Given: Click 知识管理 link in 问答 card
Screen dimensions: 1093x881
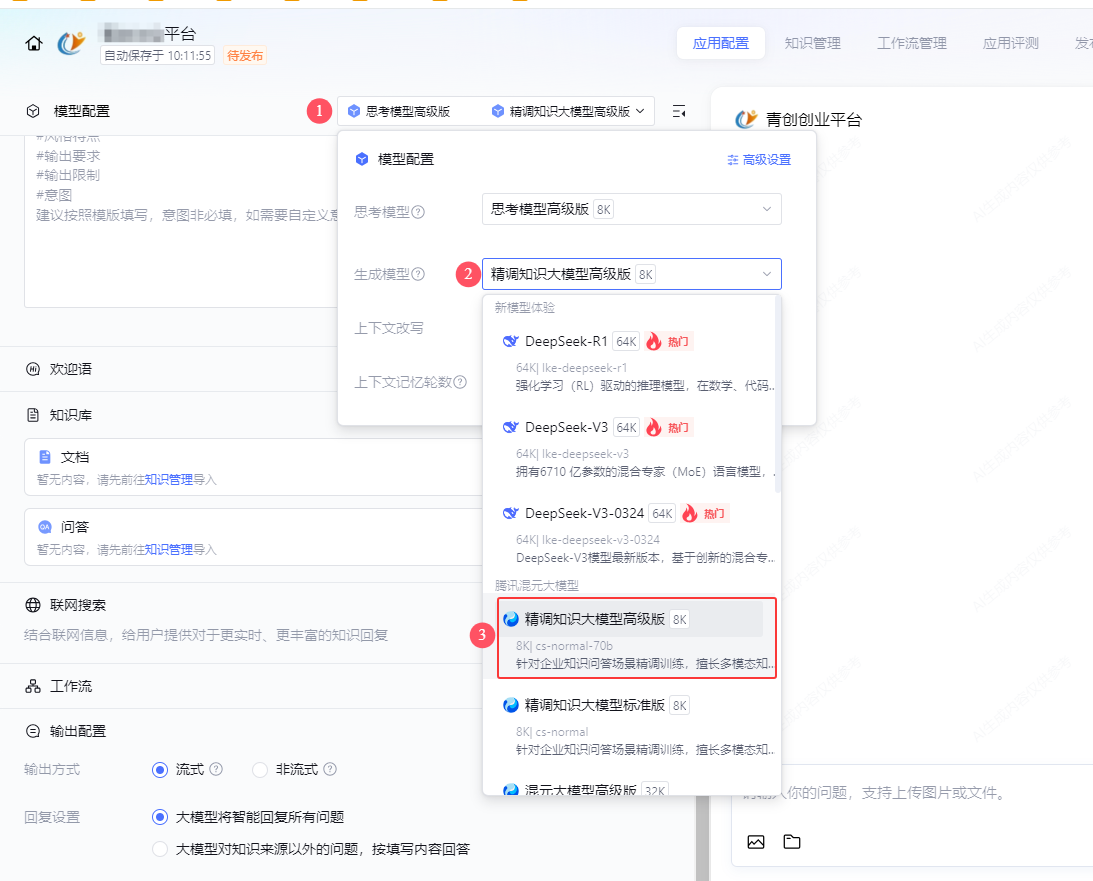Looking at the screenshot, I should 169,549.
